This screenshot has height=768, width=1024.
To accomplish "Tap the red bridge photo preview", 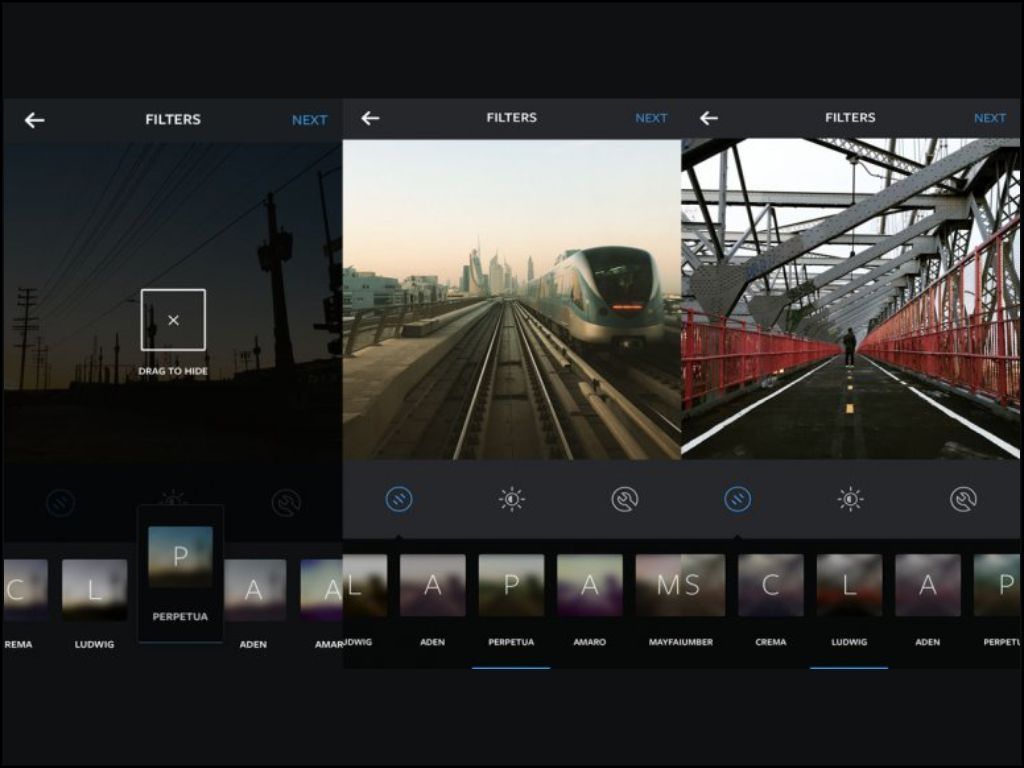I will (850, 298).
